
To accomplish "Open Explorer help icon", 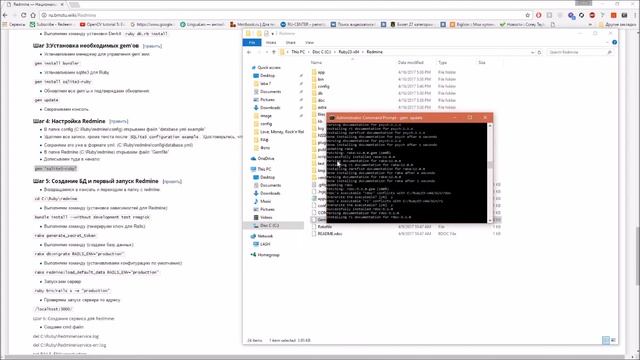I will 614,42.
